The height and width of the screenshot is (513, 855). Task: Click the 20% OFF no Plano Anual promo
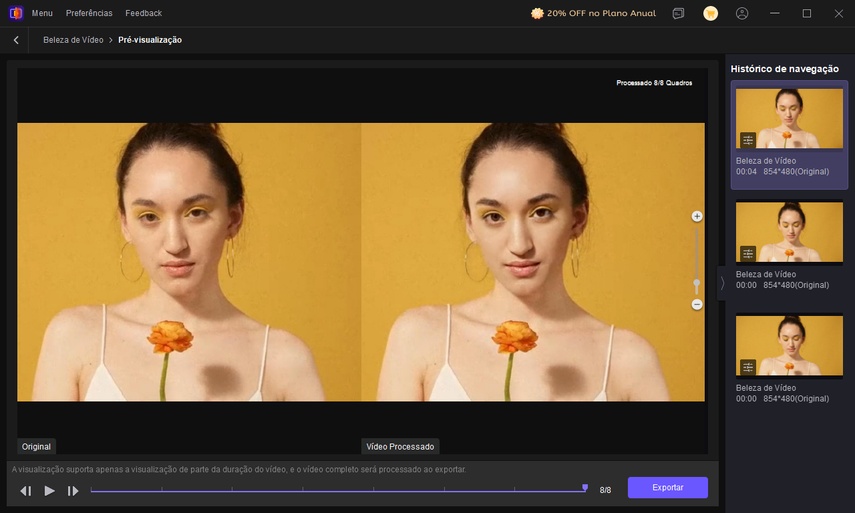pos(593,13)
